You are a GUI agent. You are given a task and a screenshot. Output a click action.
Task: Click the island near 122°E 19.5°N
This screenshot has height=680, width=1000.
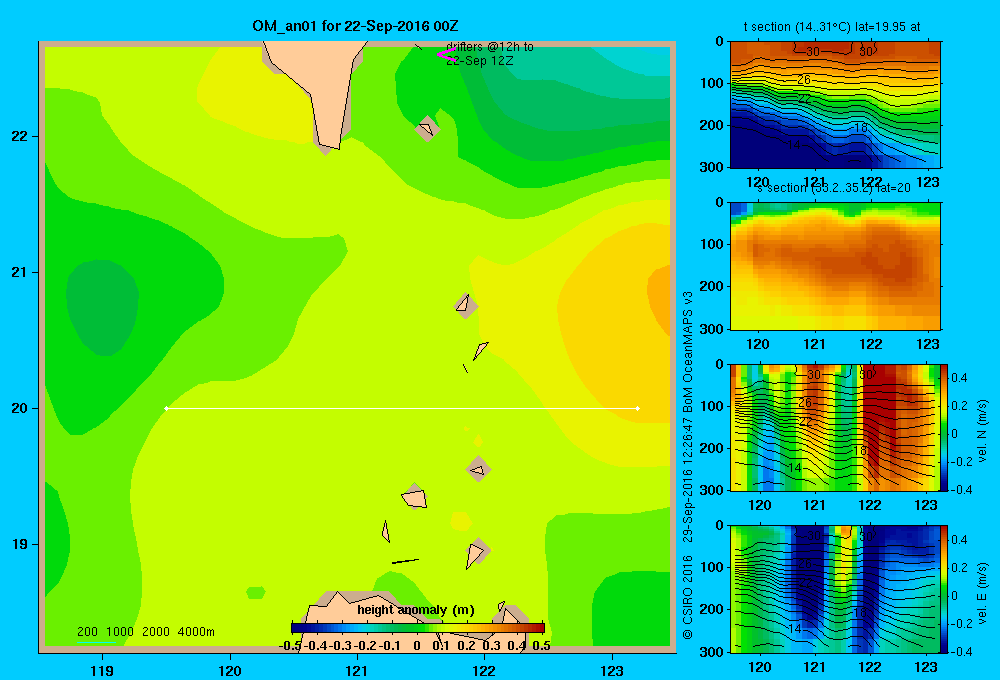(479, 469)
